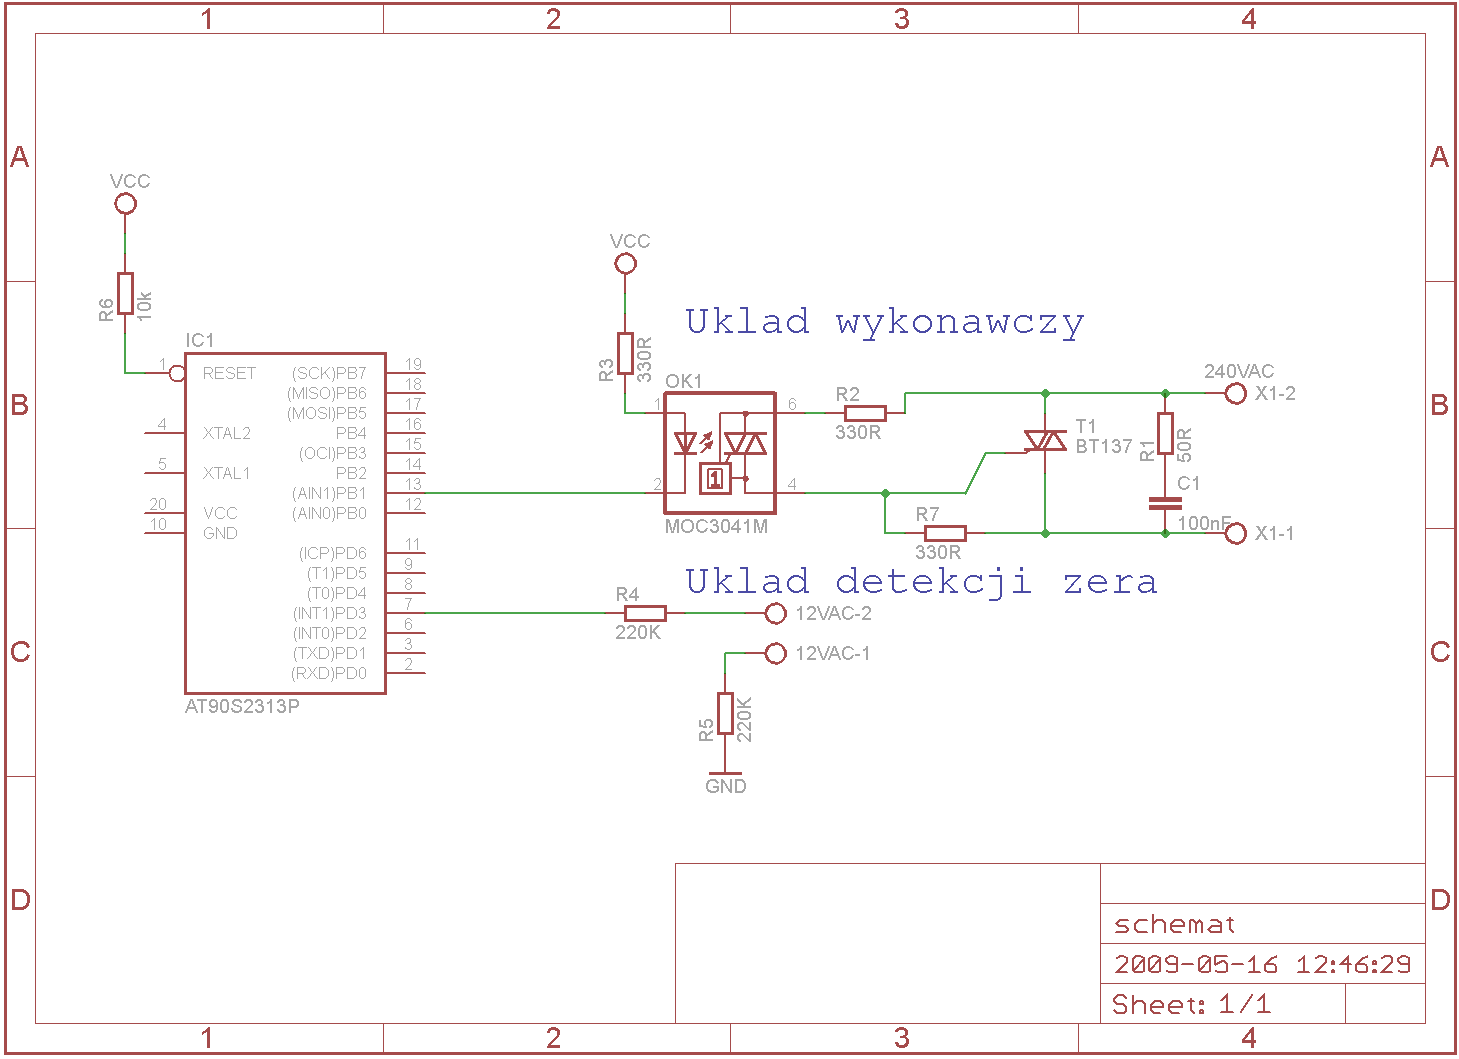This screenshot has height=1059, width=1459.
Task: Click the junction dot left of R7
Action: pyautogui.click(x=885, y=493)
